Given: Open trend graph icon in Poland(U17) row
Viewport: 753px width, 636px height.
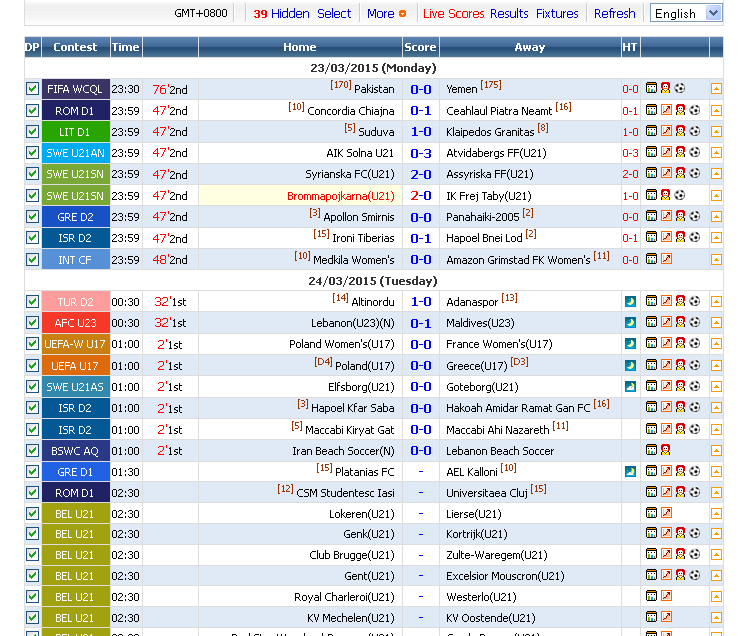Looking at the screenshot, I should point(666,365).
